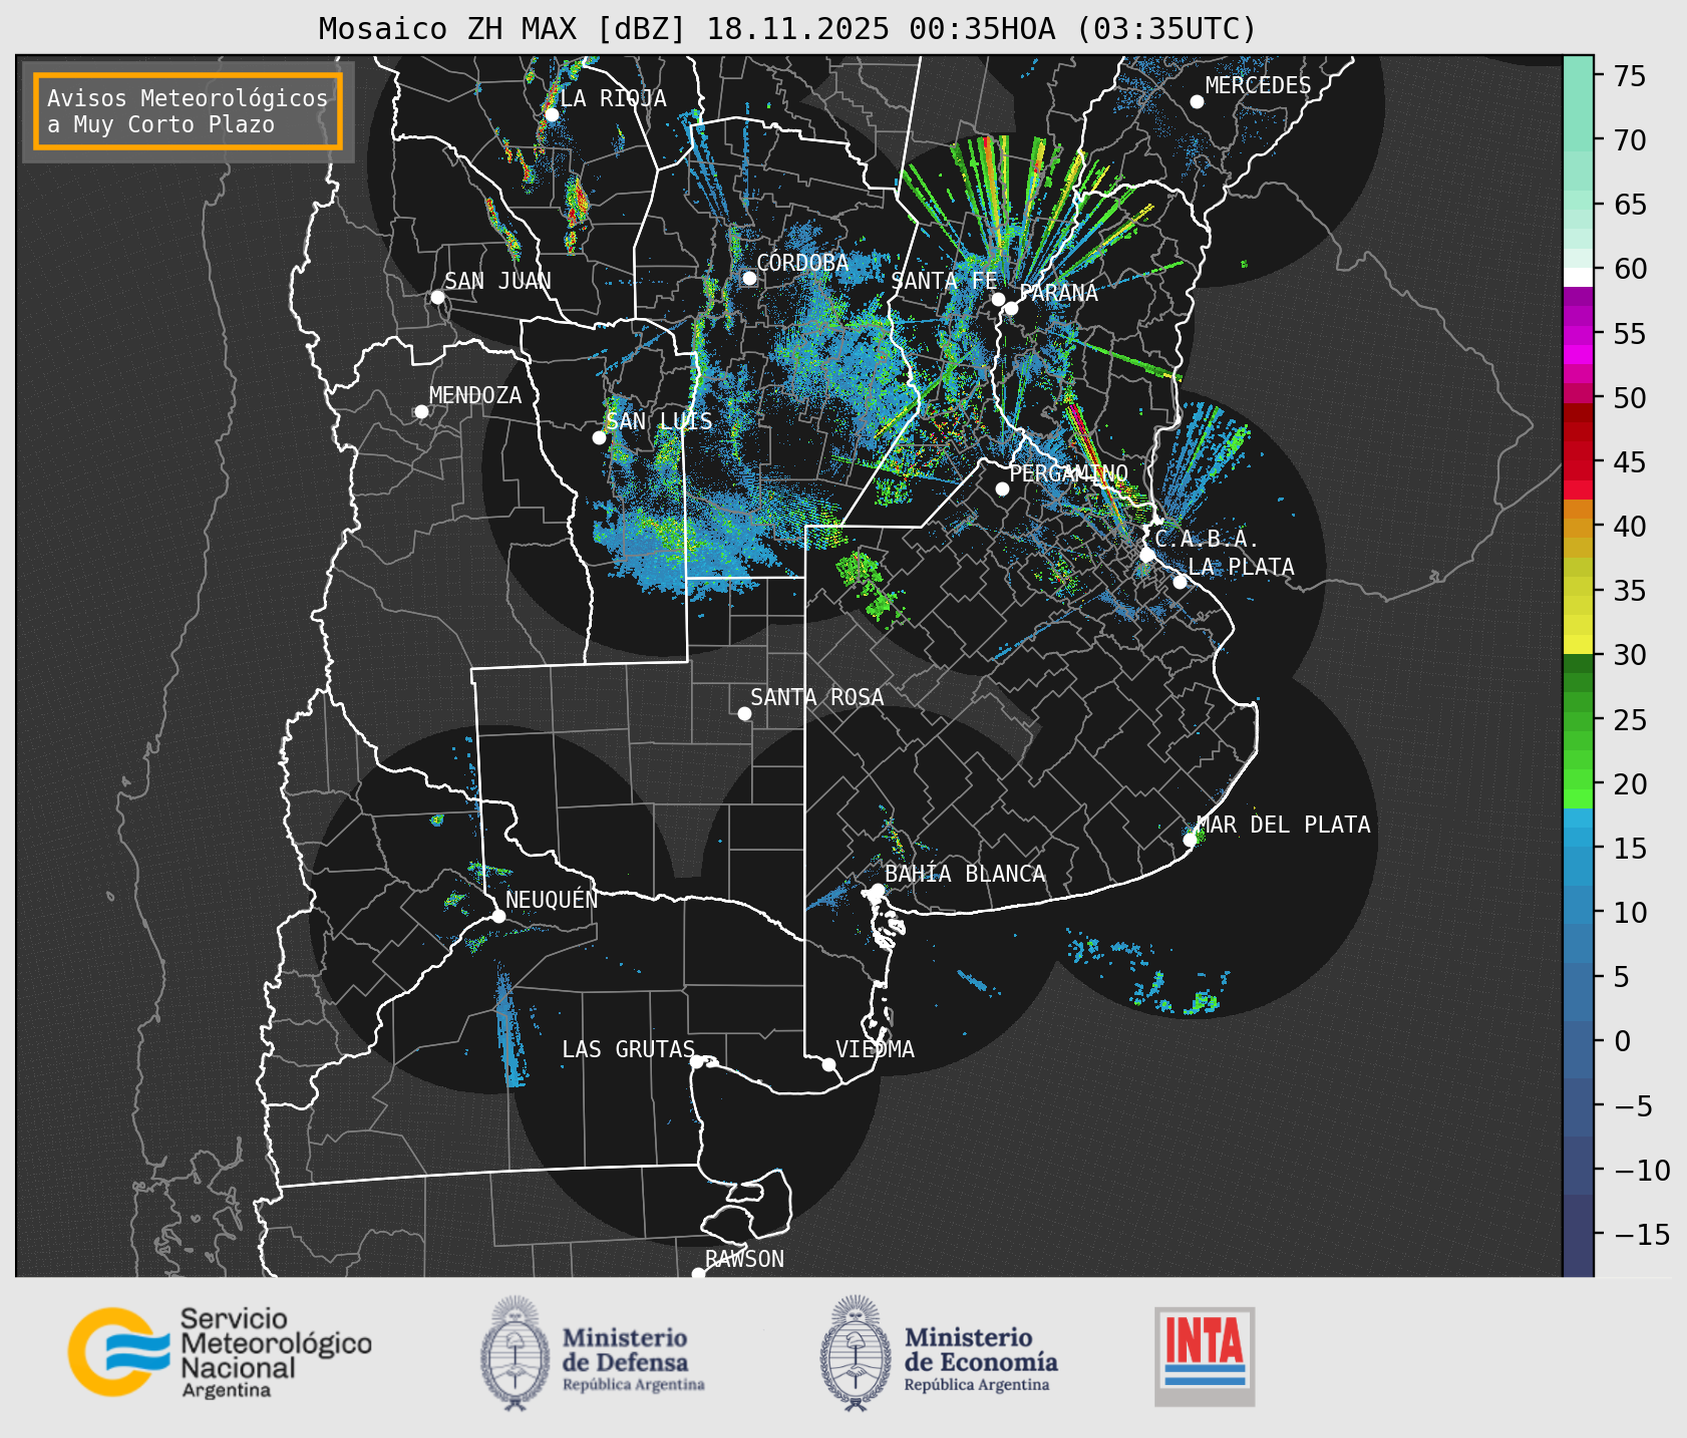Screen dimensions: 1687x1438
Task: Click the 75 dBZ label on color scale
Action: pos(1628,76)
